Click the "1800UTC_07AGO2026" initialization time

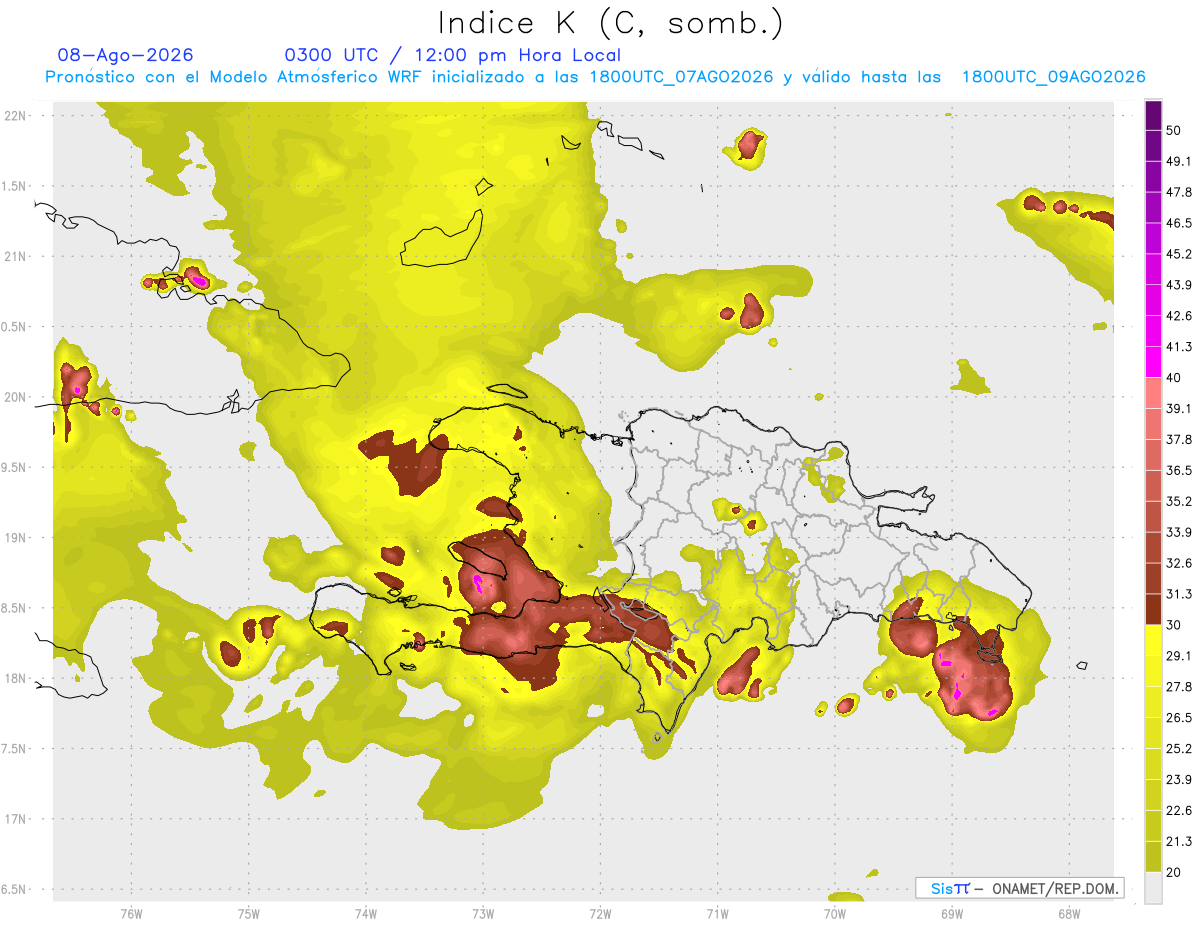tap(682, 77)
